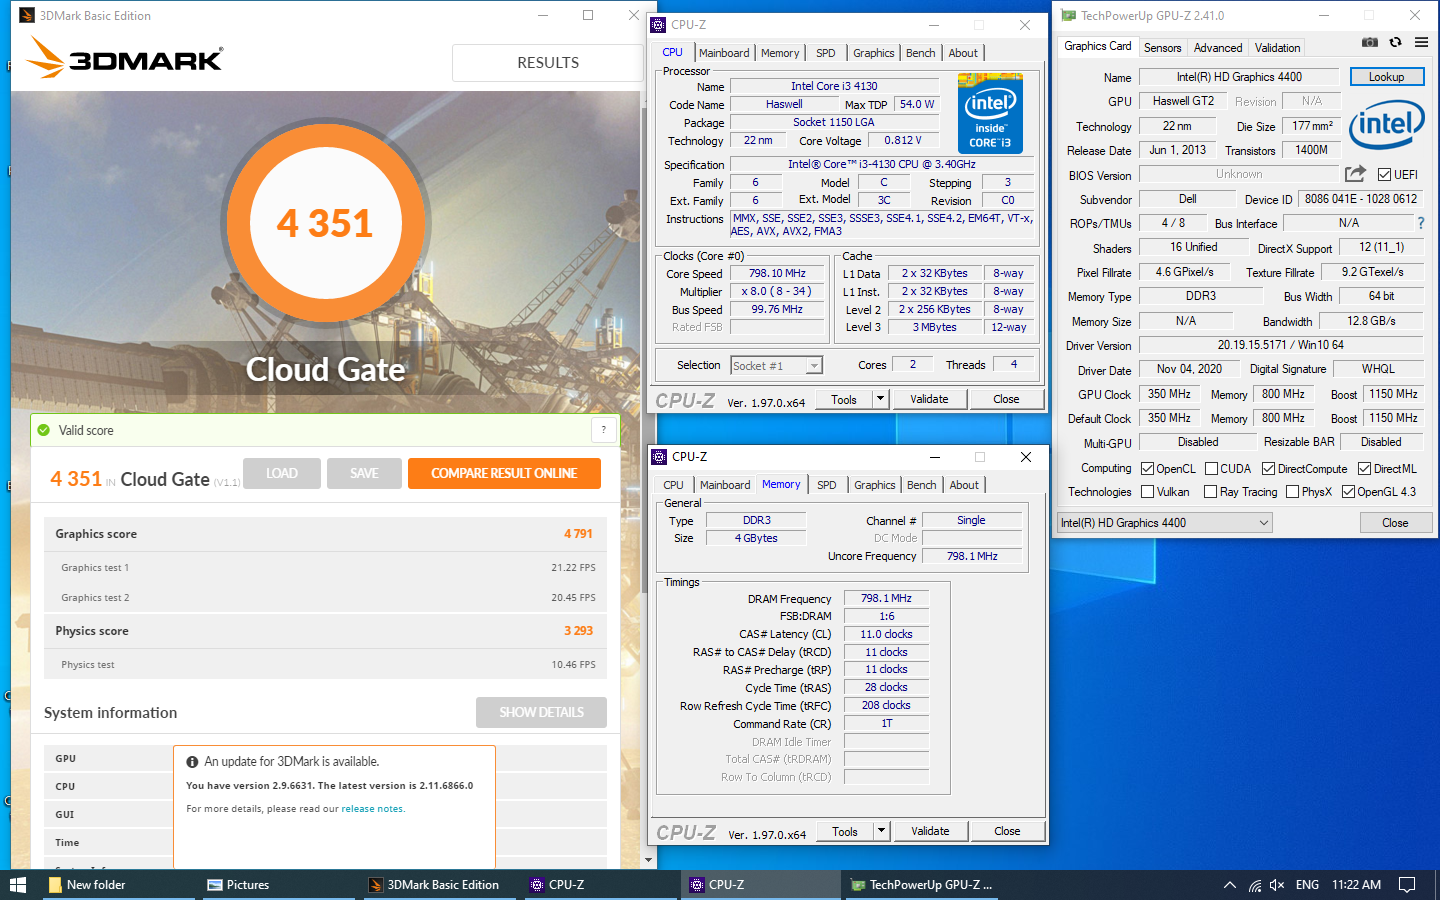Click the Valid score green check icon

pyautogui.click(x=43, y=430)
